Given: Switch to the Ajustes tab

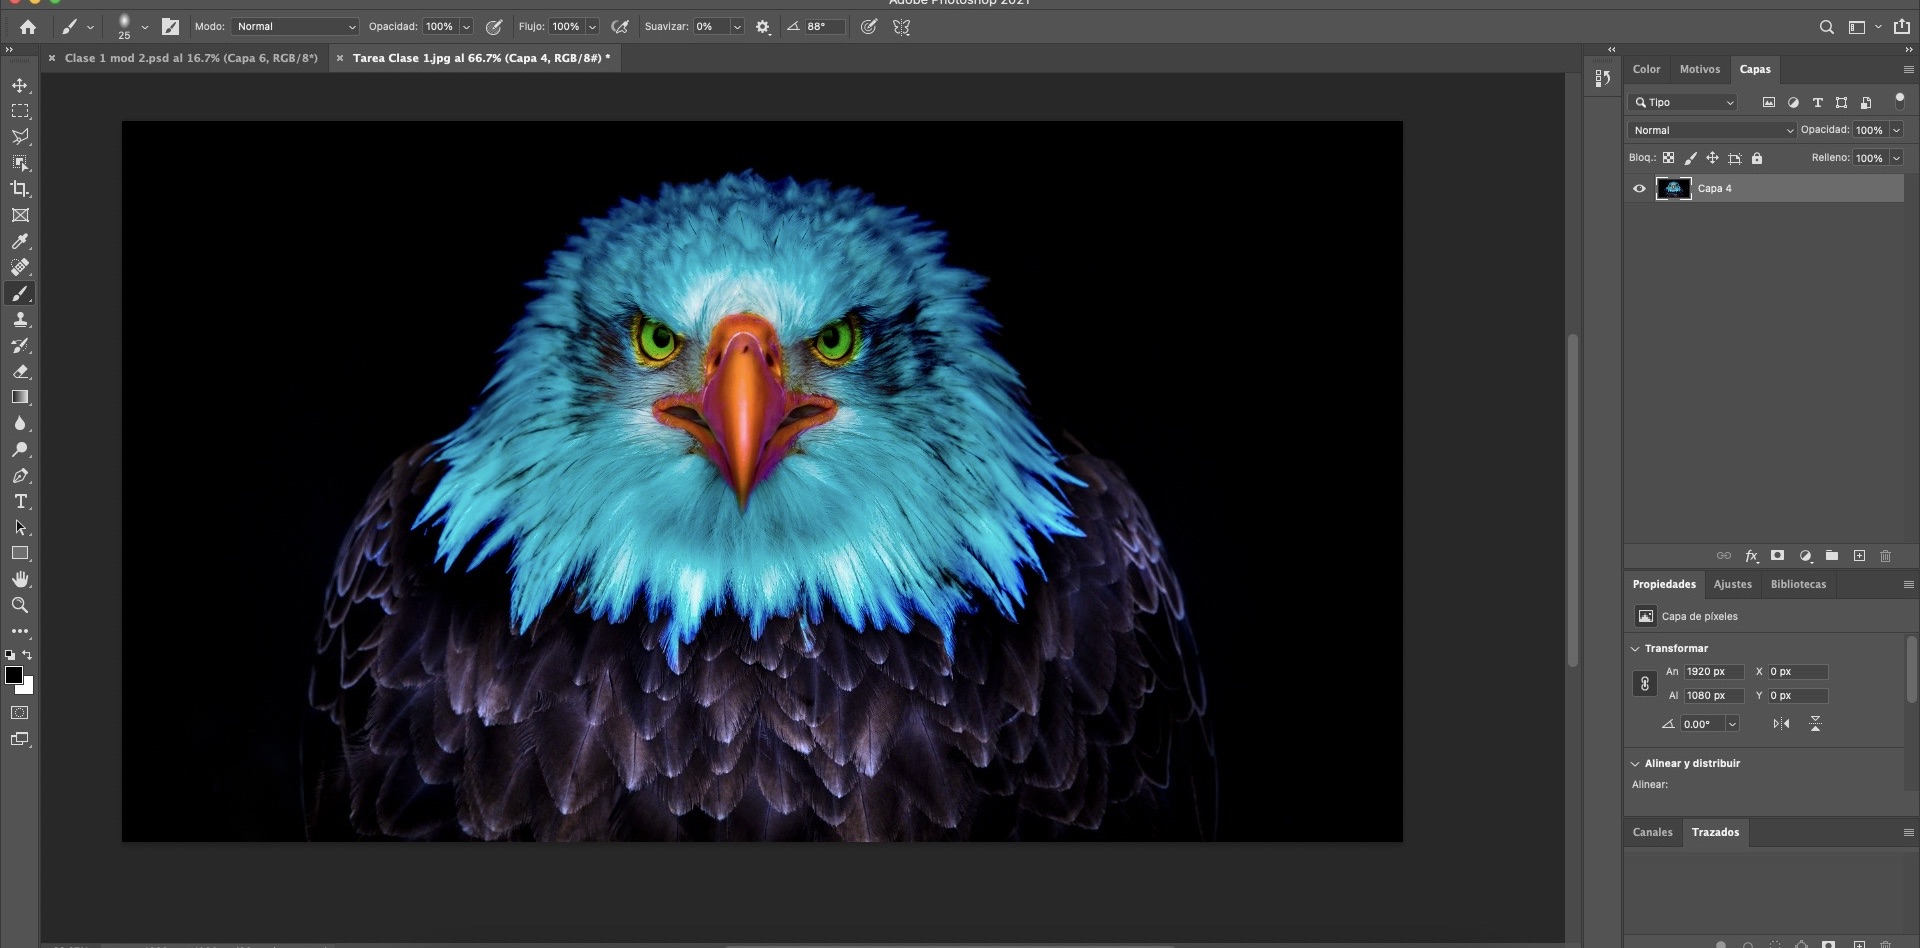Looking at the screenshot, I should click(x=1732, y=584).
